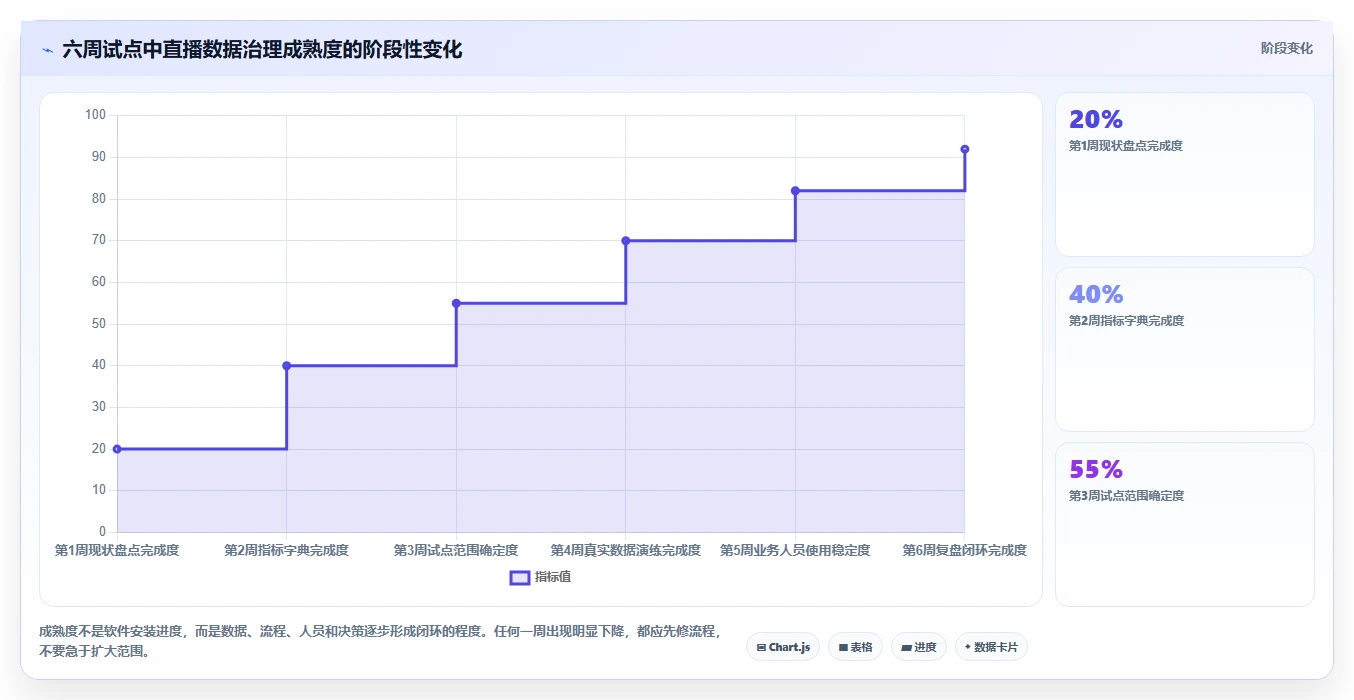Screen dimensions: 1354x700
Task: Click x-axis label 第5周业务人员使用稳定度
Action: (x=795, y=550)
